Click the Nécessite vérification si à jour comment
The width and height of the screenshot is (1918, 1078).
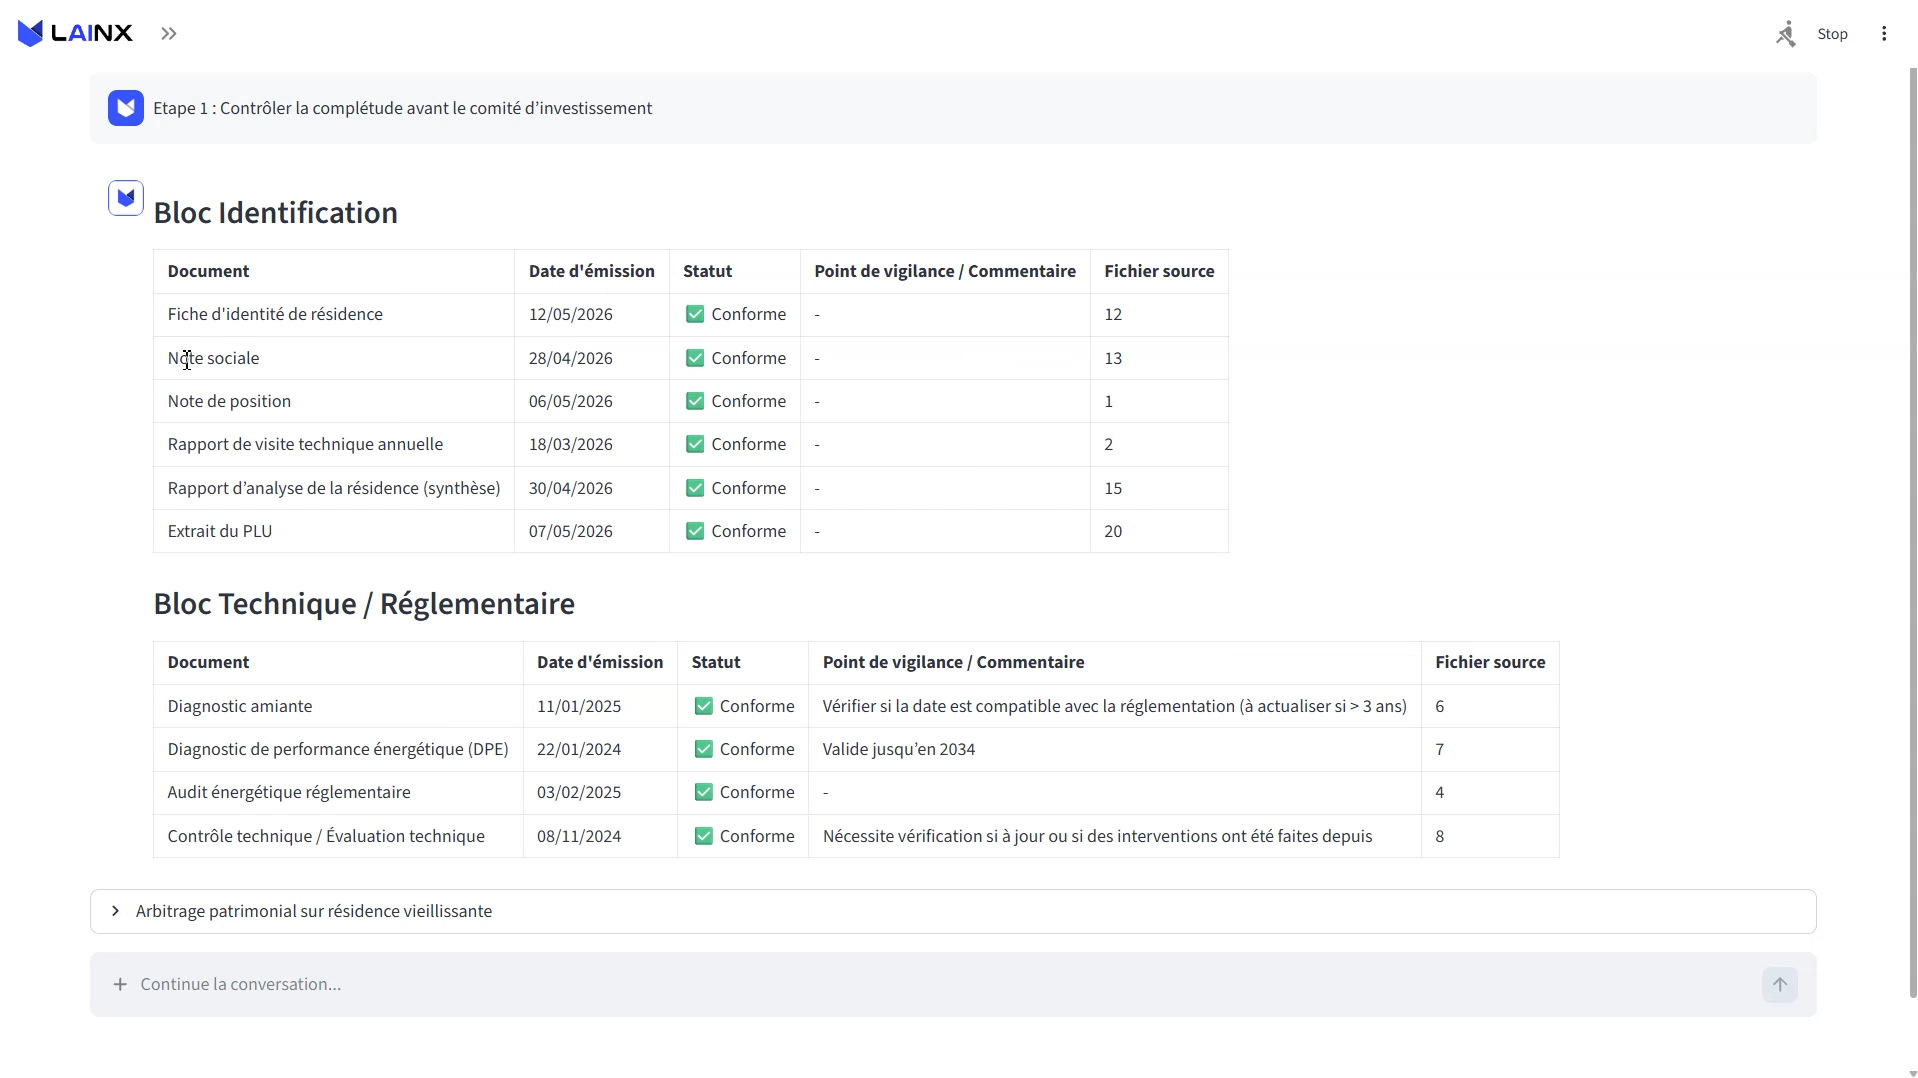[x=1097, y=836]
